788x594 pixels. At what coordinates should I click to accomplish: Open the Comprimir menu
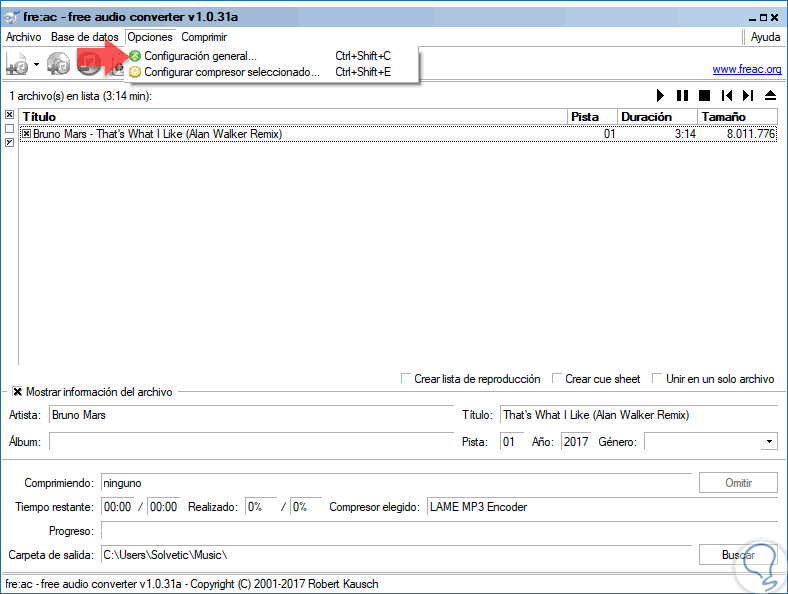pyautogui.click(x=204, y=37)
